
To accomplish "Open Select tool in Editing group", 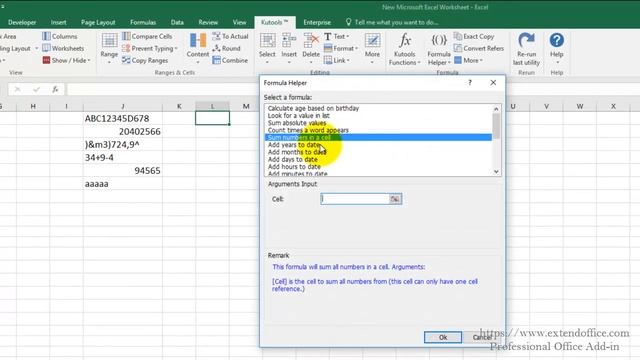I will point(267,49).
